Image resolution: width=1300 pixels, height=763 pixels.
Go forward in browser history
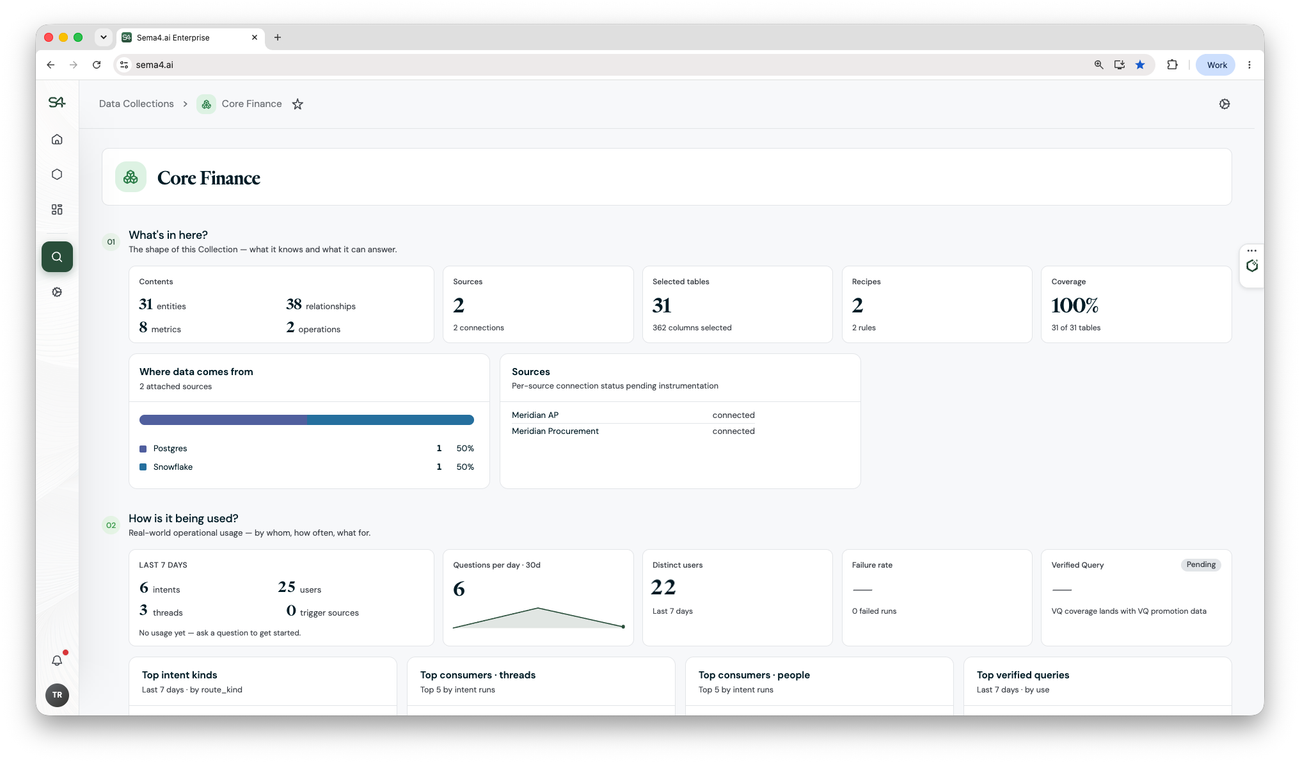tap(73, 65)
